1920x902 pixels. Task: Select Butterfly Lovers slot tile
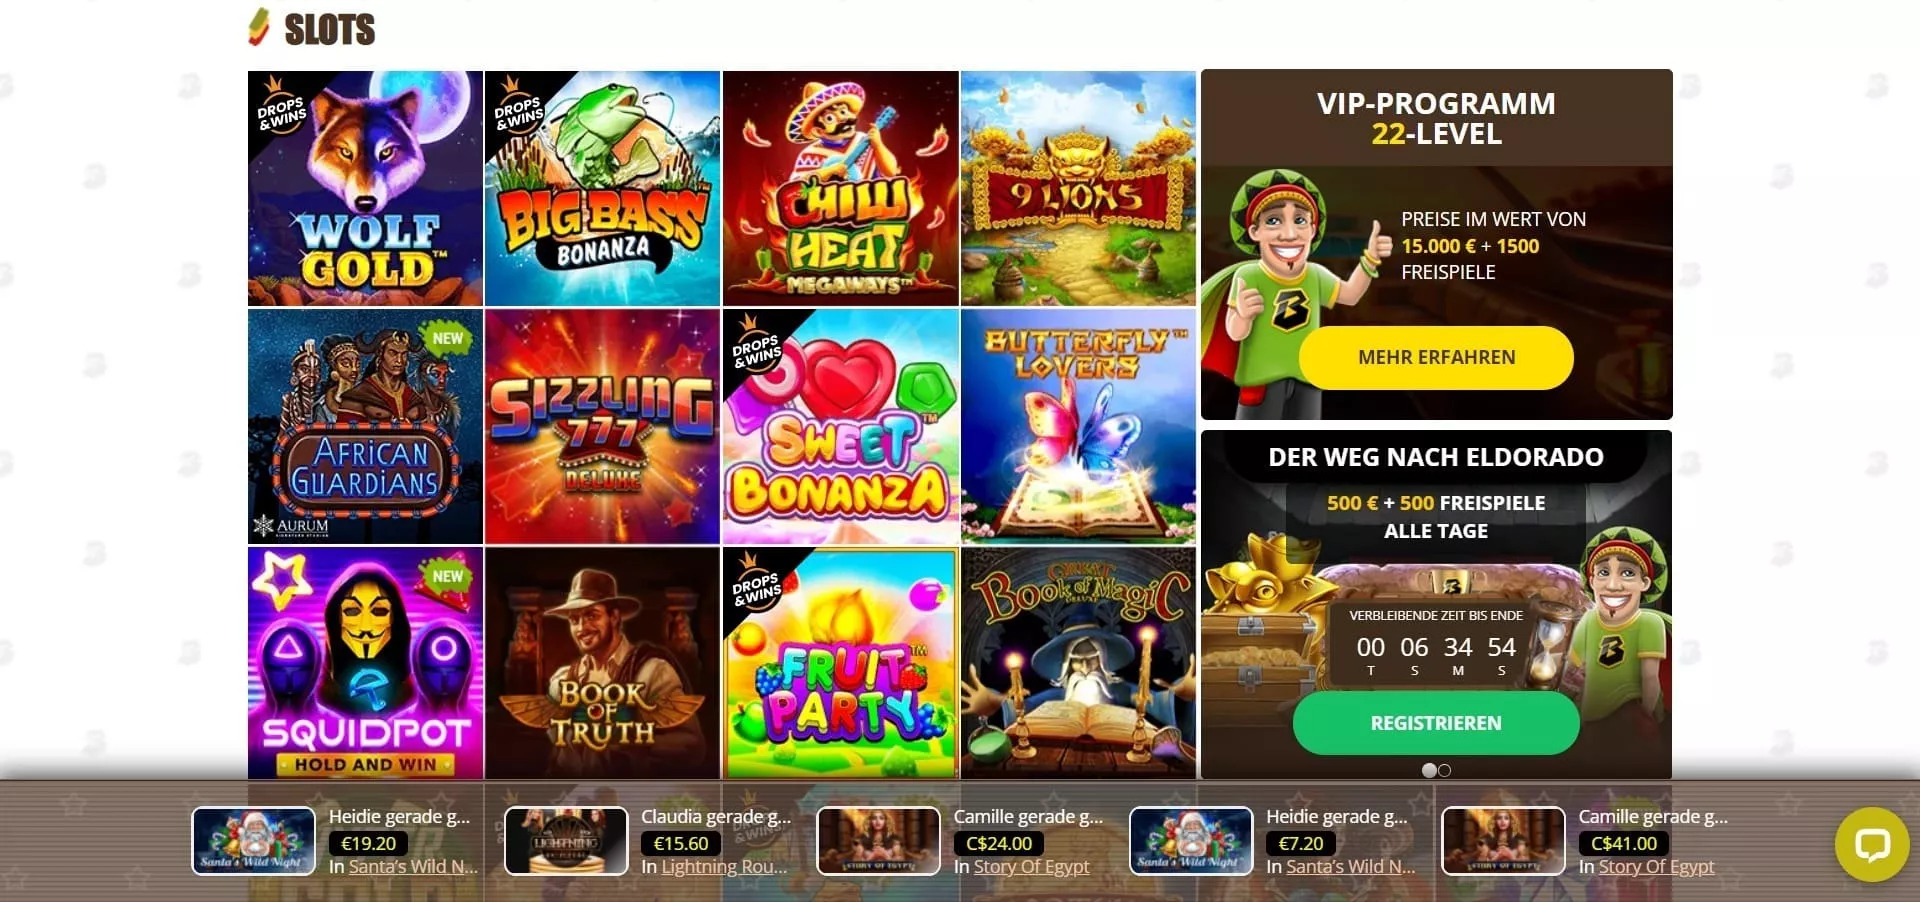[1078, 426]
